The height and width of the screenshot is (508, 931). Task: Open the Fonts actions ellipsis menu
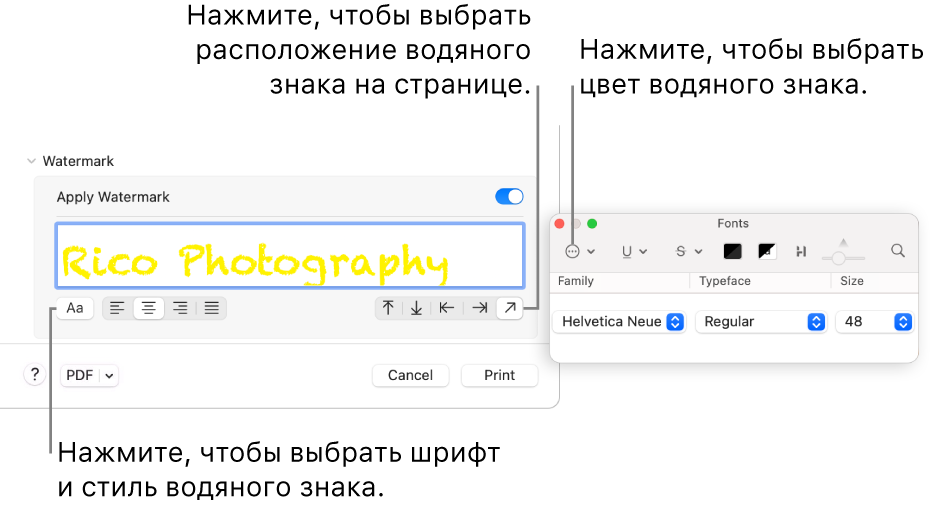580,252
